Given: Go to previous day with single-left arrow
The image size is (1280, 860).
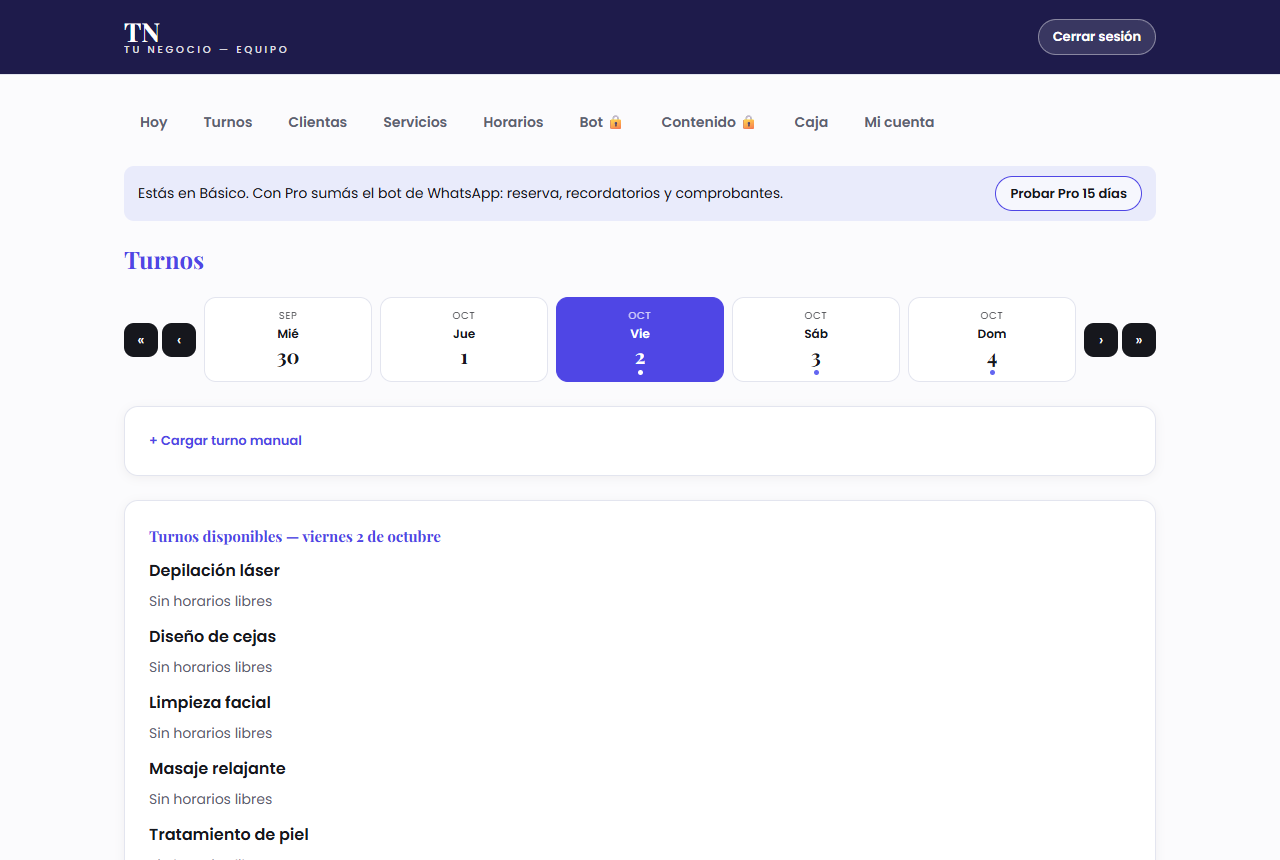Looking at the screenshot, I should click(x=179, y=340).
